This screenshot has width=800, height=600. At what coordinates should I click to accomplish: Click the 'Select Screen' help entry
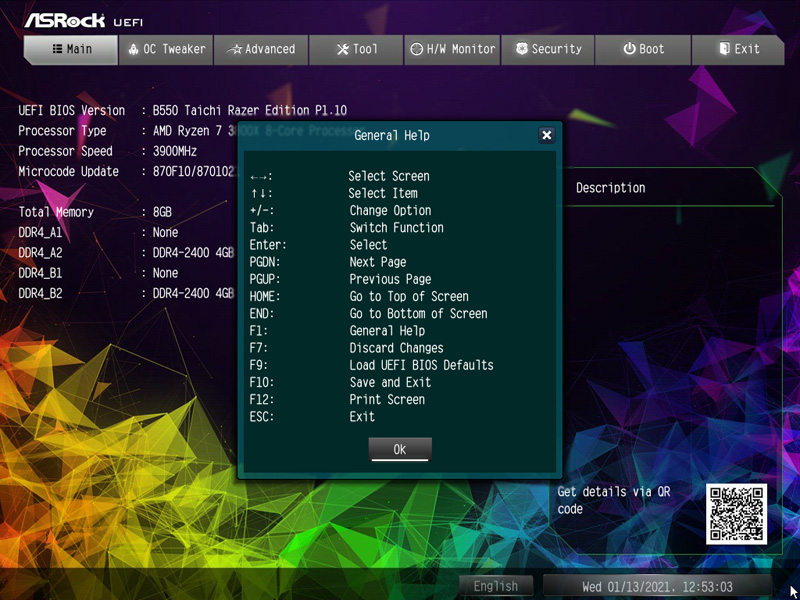click(x=389, y=177)
